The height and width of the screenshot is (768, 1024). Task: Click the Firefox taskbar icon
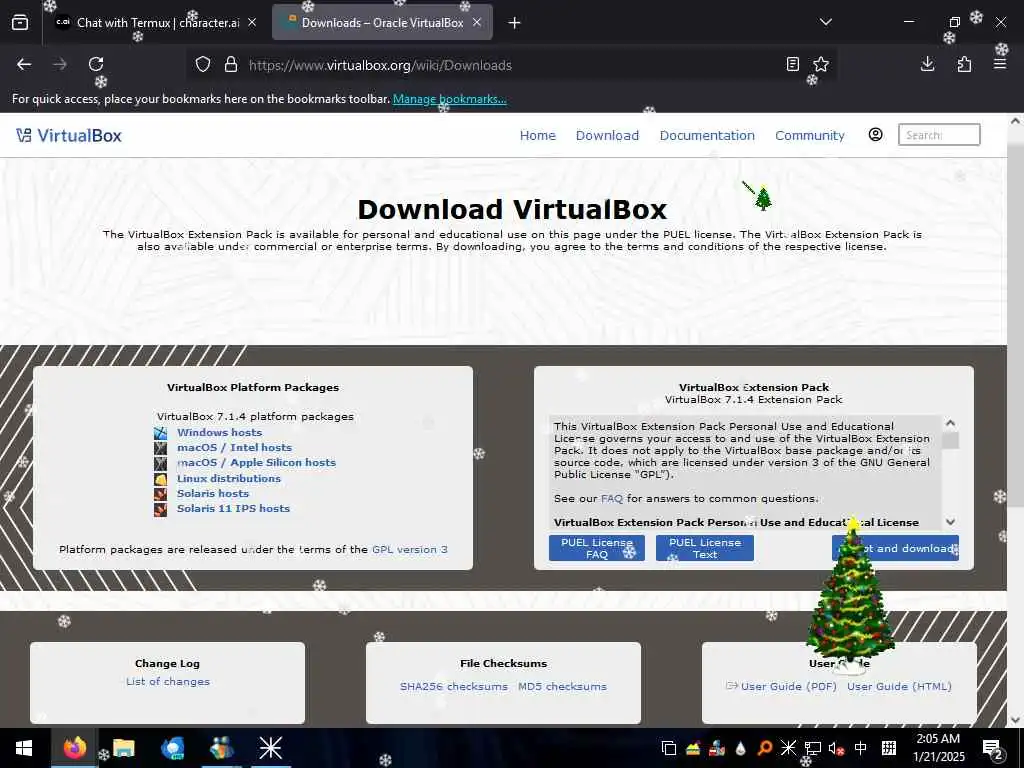coord(74,748)
